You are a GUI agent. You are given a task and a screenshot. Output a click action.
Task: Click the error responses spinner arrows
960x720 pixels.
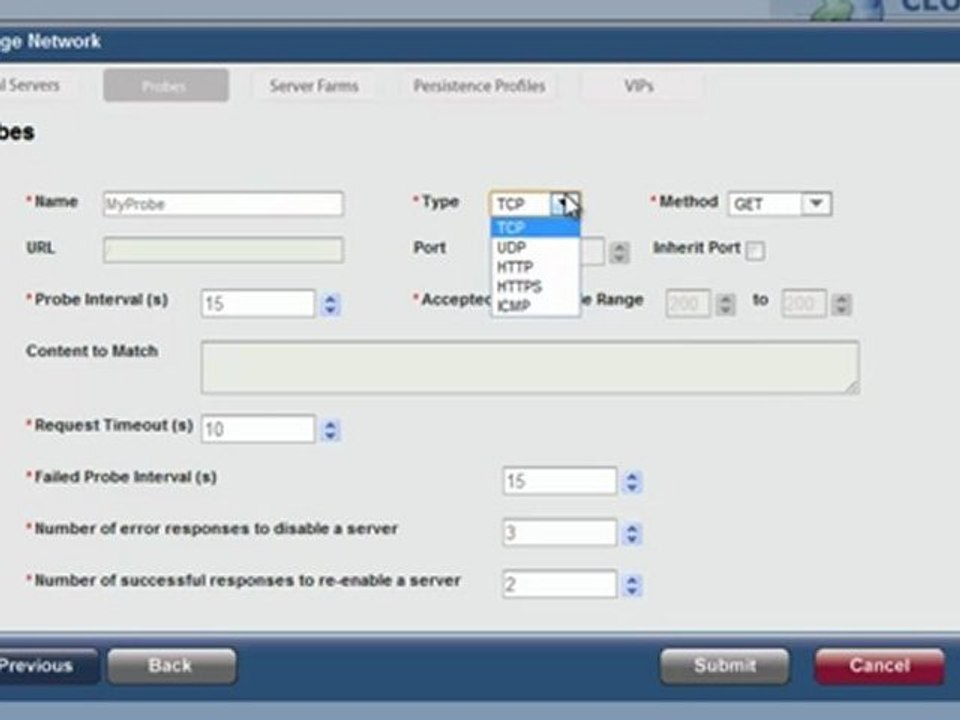(x=632, y=534)
